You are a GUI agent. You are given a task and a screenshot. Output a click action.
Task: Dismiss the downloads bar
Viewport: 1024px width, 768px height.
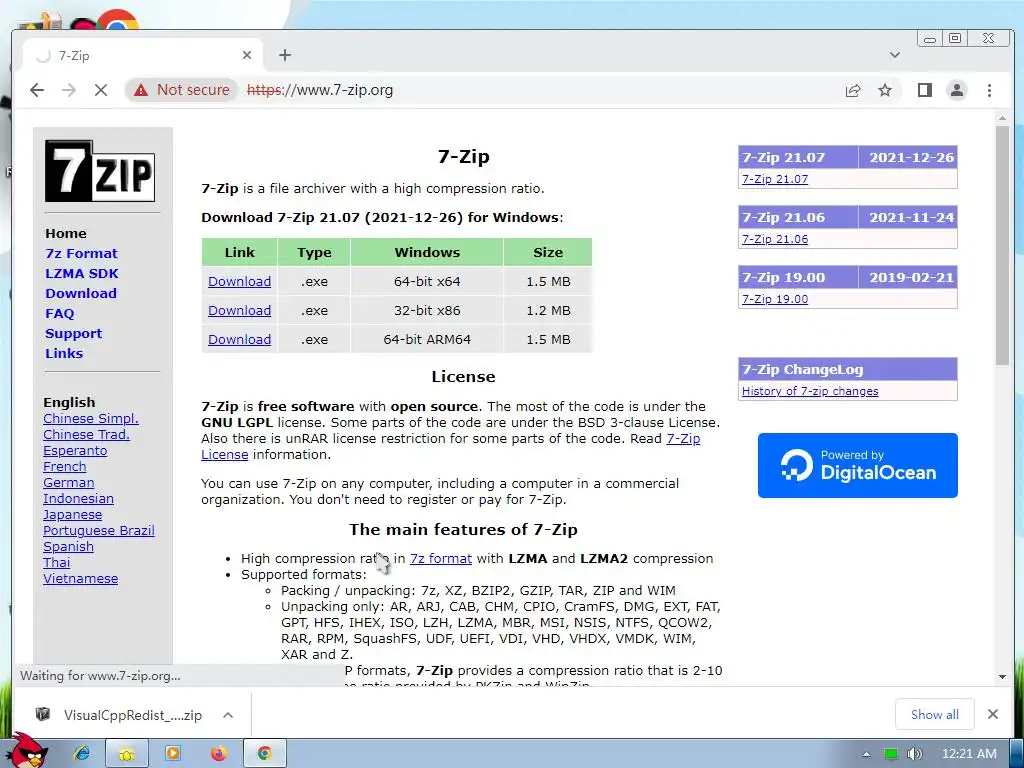click(x=993, y=714)
